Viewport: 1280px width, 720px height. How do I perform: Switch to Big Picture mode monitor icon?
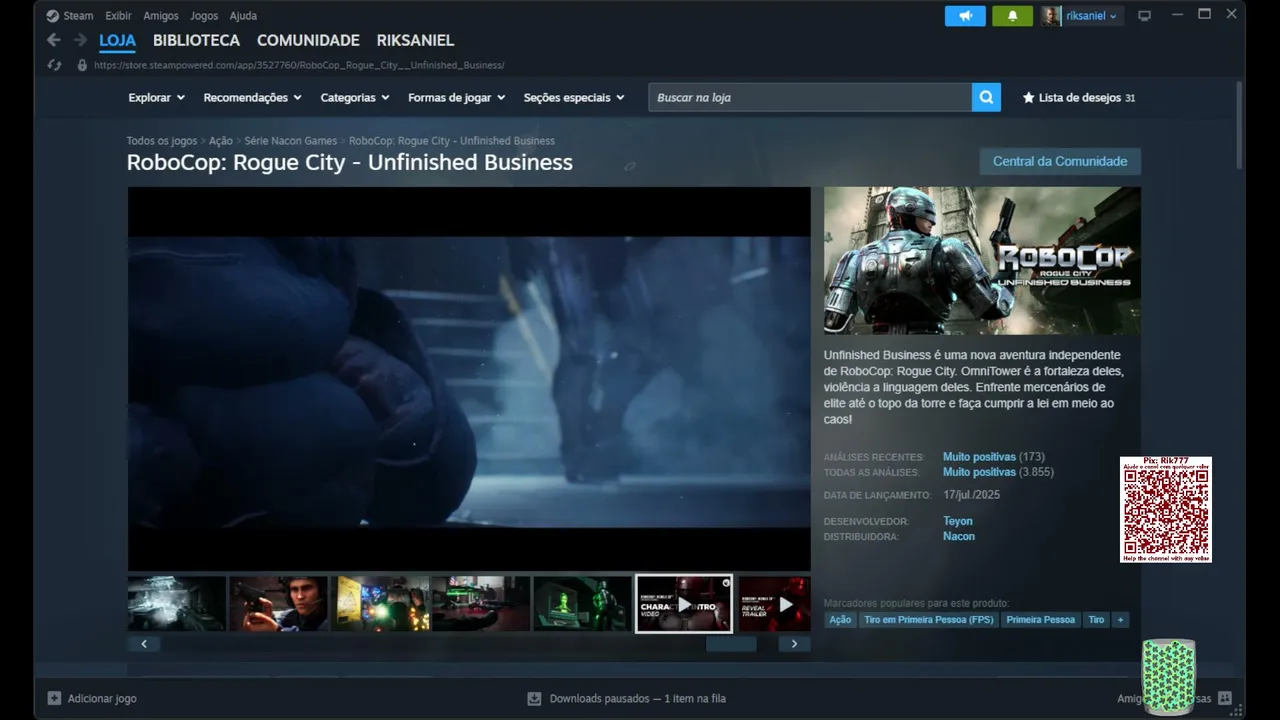pyautogui.click(x=1145, y=16)
